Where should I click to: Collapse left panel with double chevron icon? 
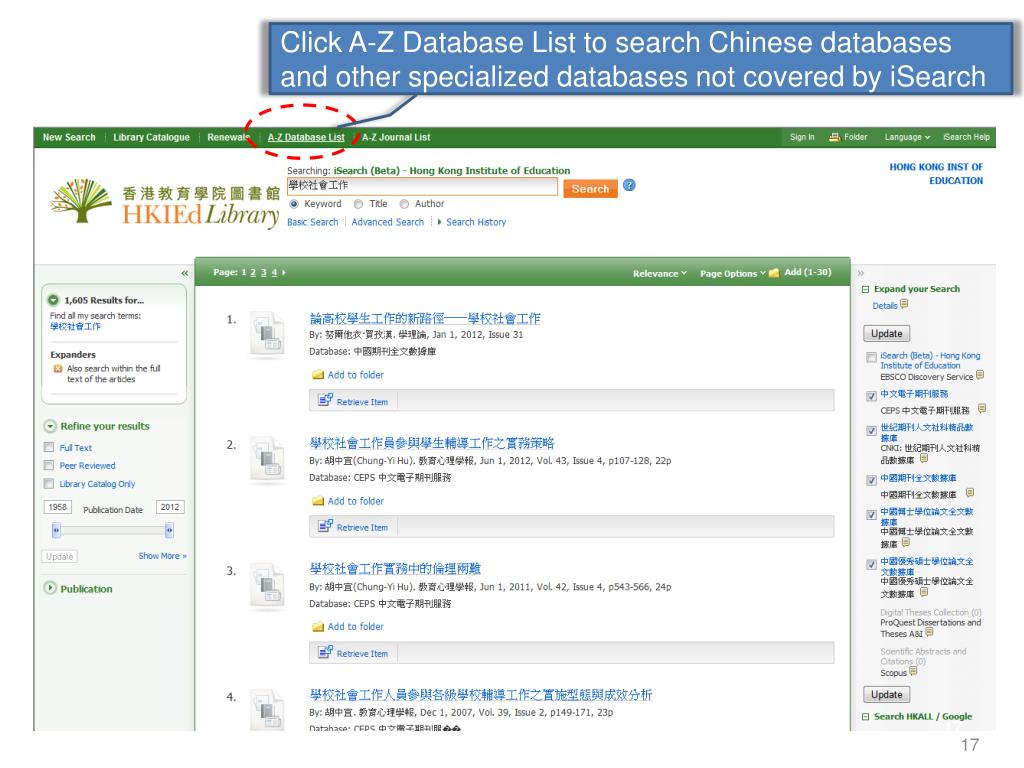(185, 273)
